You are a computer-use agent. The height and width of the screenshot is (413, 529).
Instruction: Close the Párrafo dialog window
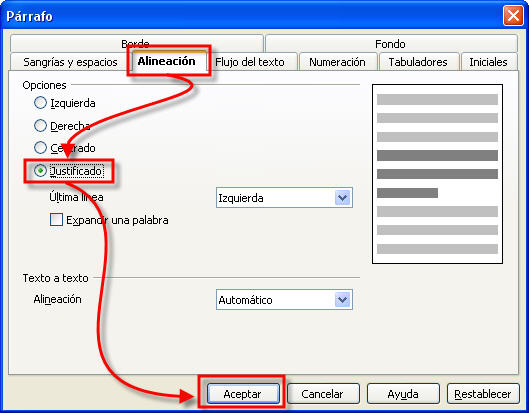pos(513,16)
